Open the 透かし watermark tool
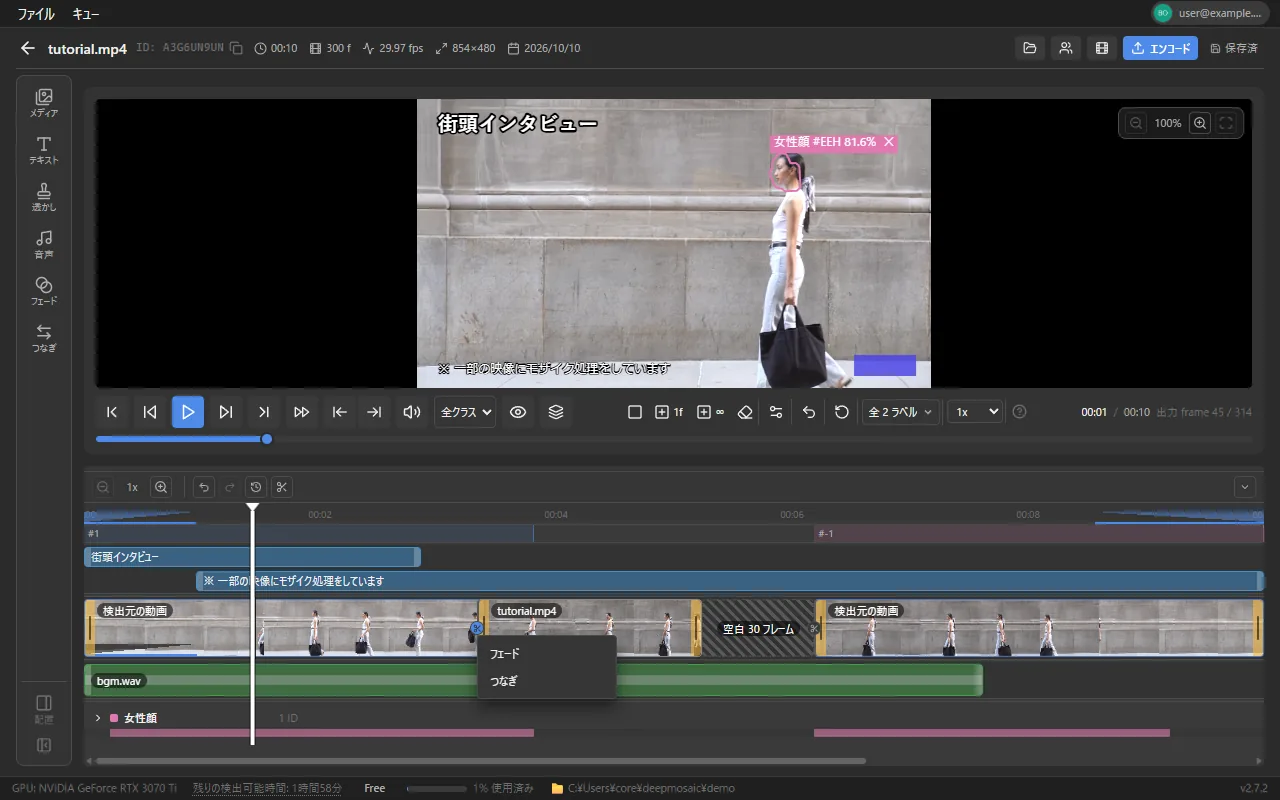1280x800 pixels. [x=44, y=197]
